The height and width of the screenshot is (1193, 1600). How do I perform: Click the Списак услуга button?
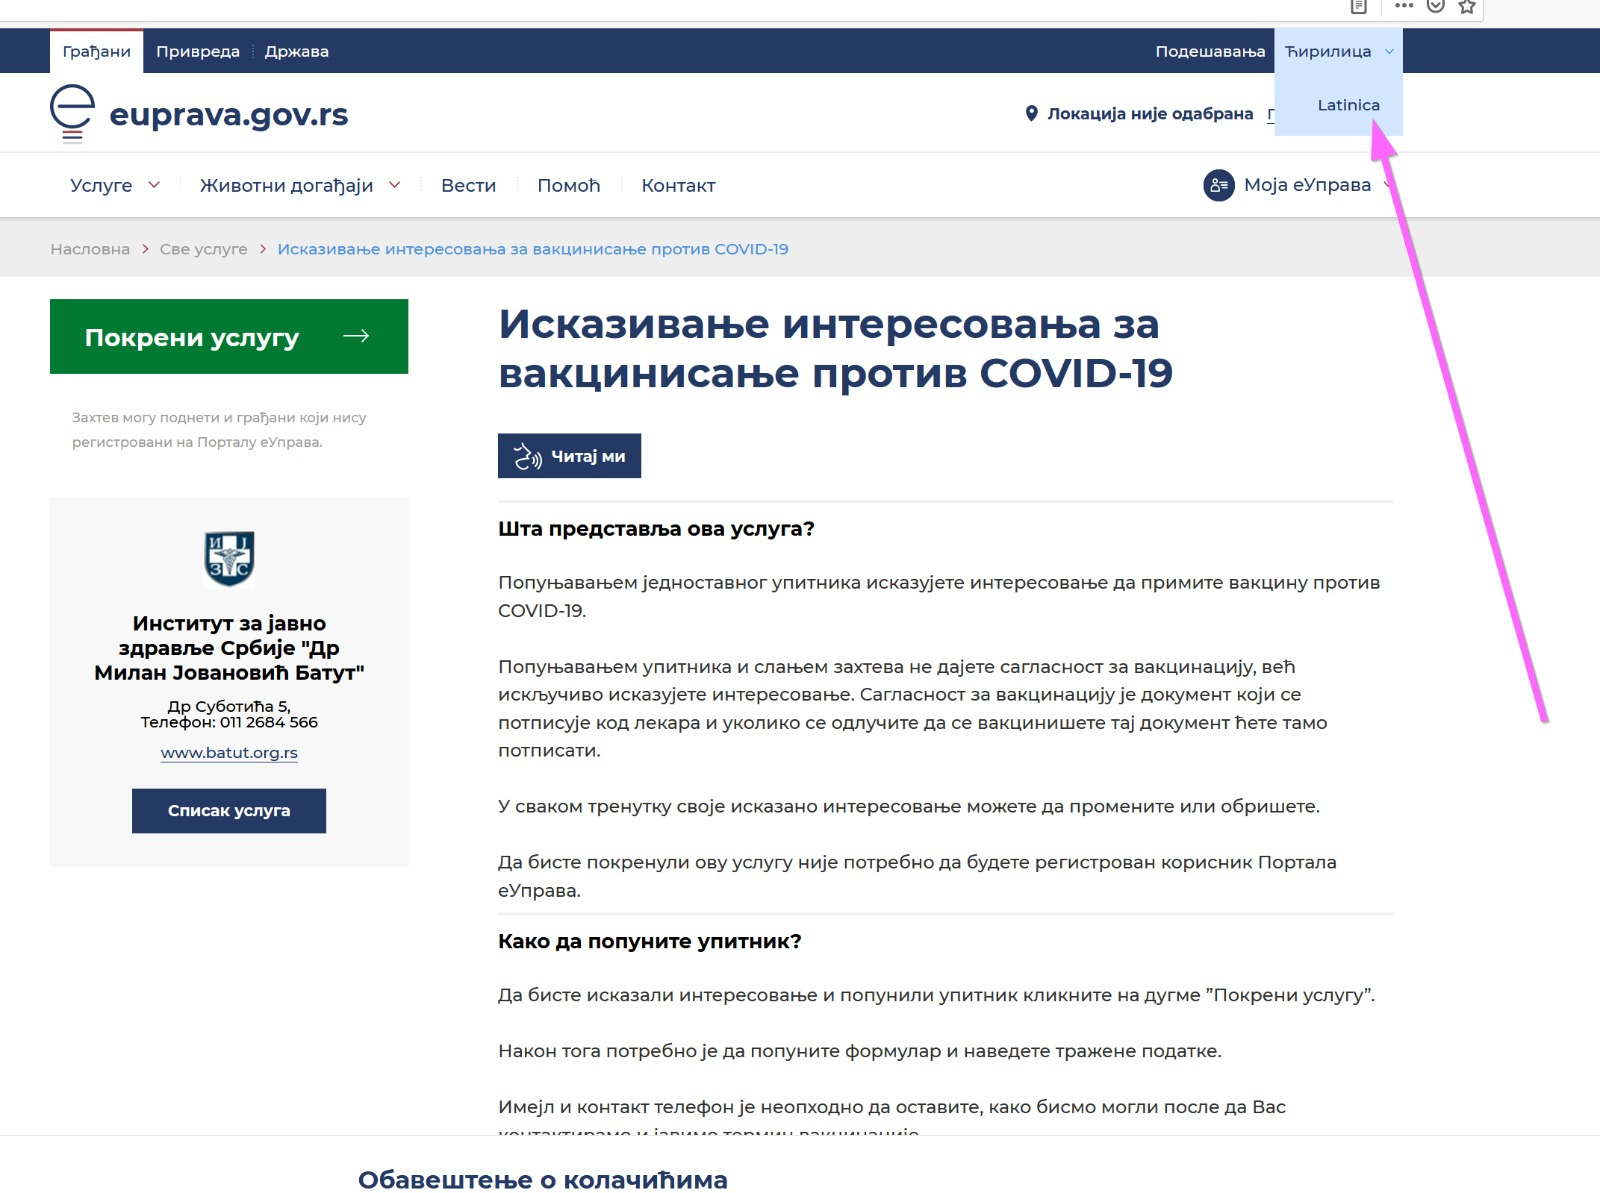(229, 811)
